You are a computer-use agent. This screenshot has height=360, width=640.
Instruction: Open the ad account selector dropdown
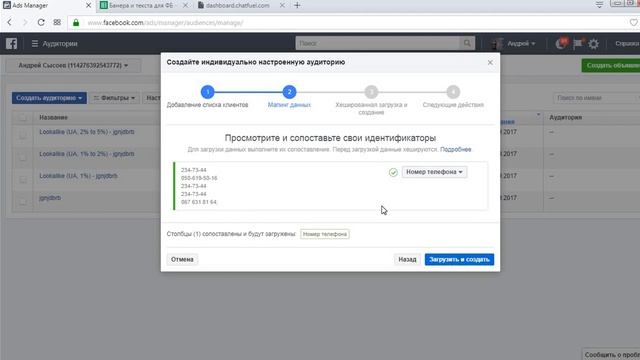(x=73, y=65)
